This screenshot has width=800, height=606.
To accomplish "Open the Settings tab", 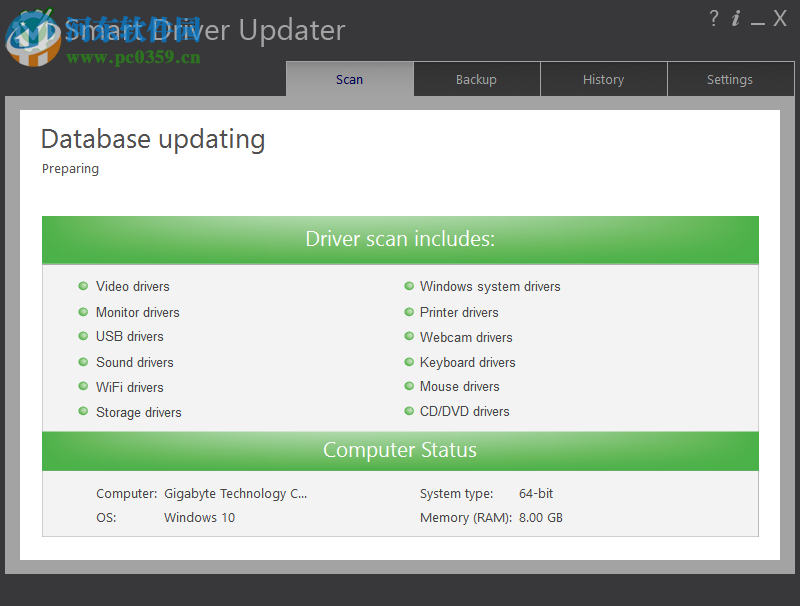I will pyautogui.click(x=729, y=79).
